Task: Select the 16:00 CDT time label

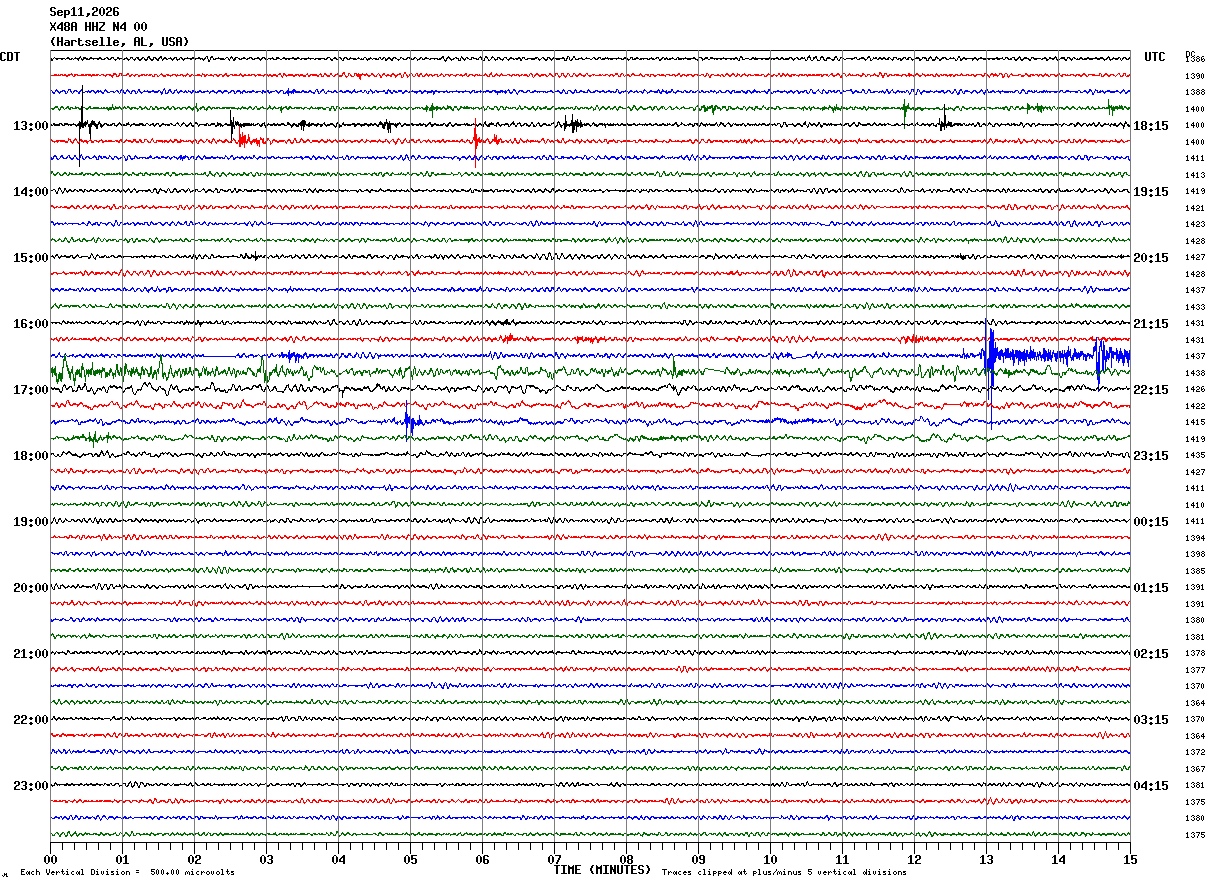Action: [31, 324]
